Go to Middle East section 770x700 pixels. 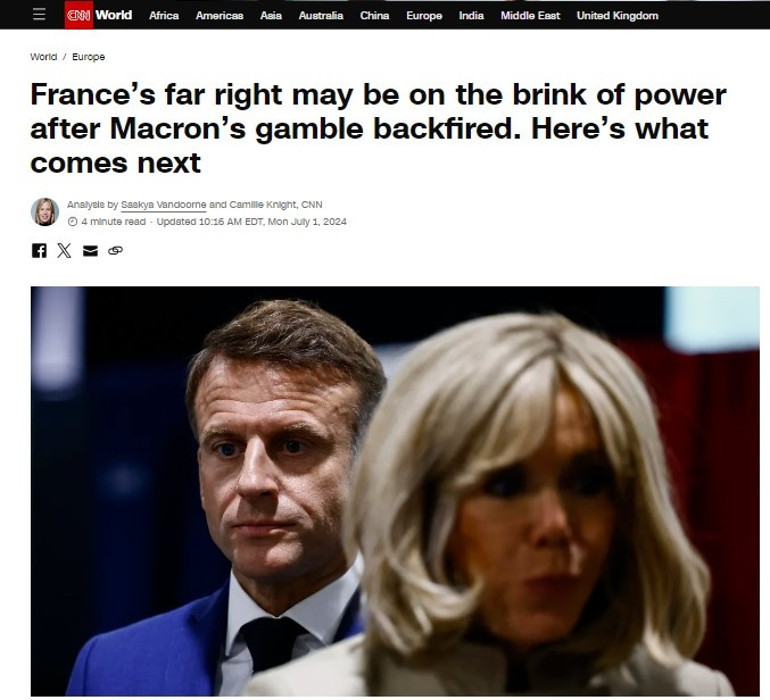point(530,16)
